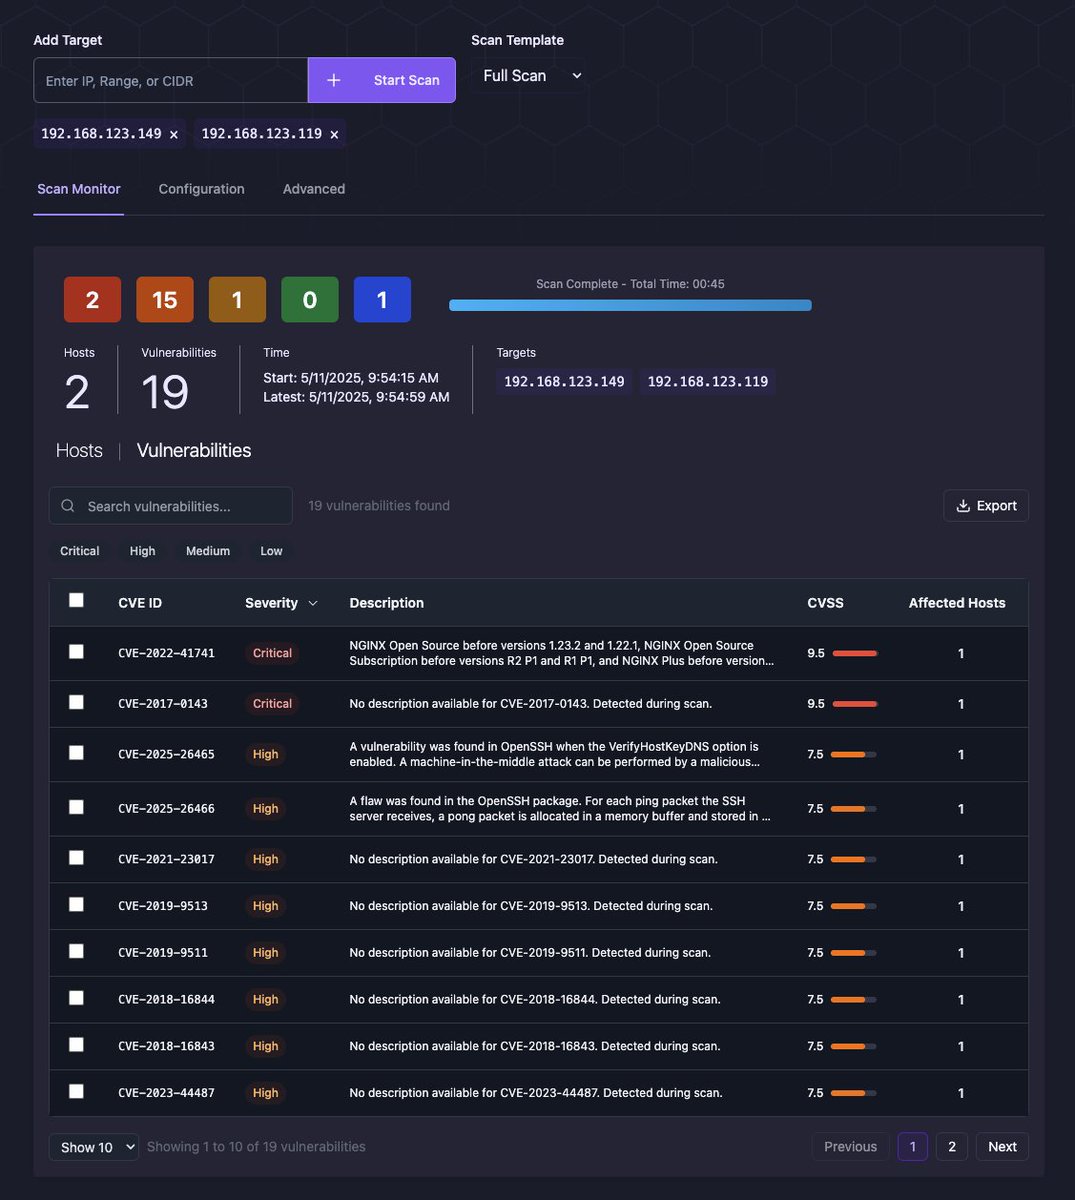The width and height of the screenshot is (1075, 1200).
Task: Toggle the select-all checkbox in table header
Action: [76, 600]
